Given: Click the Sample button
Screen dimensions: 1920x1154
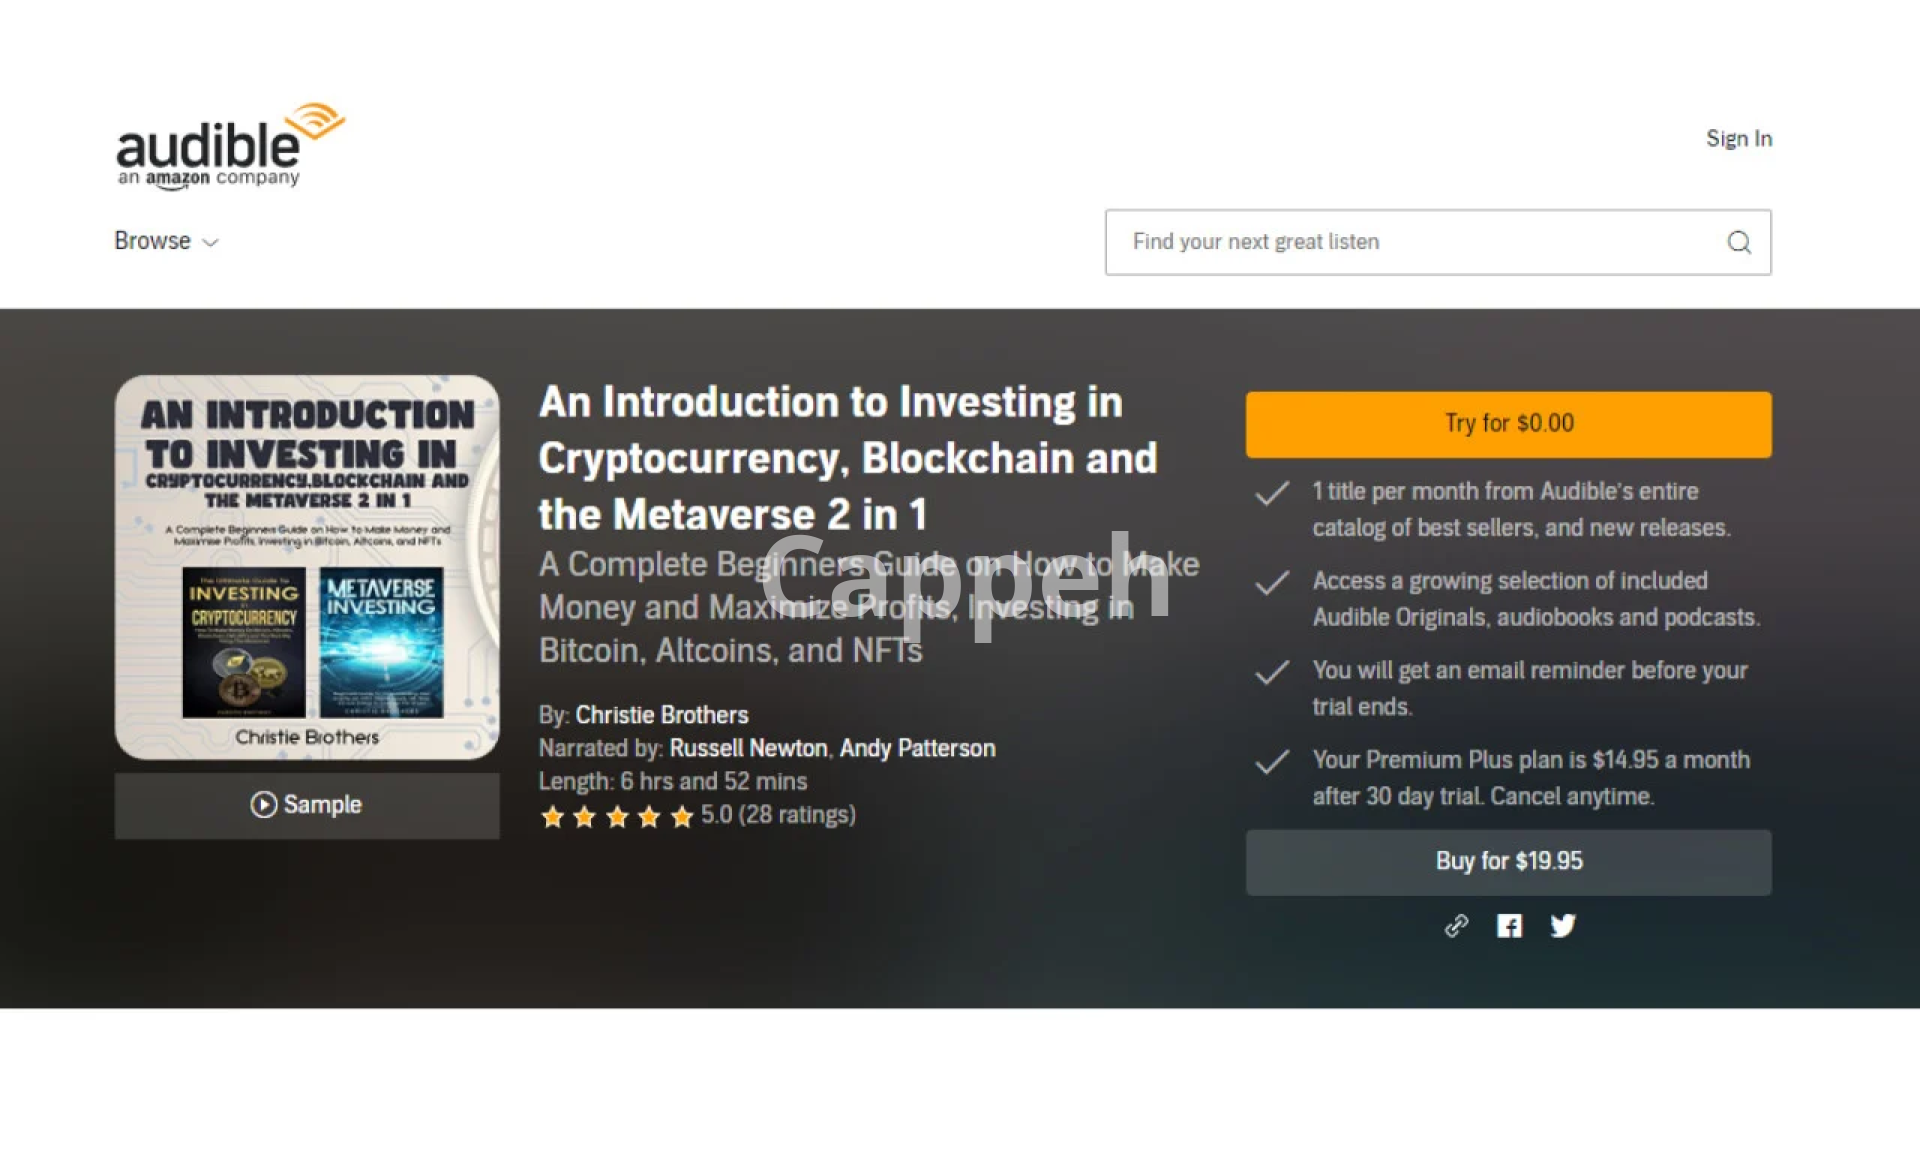Looking at the screenshot, I should pyautogui.click(x=307, y=805).
